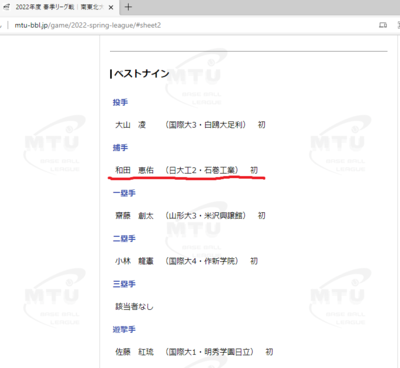
Task: Click affiliation text 山形大3・米沢興譲館
Action: tap(206, 216)
